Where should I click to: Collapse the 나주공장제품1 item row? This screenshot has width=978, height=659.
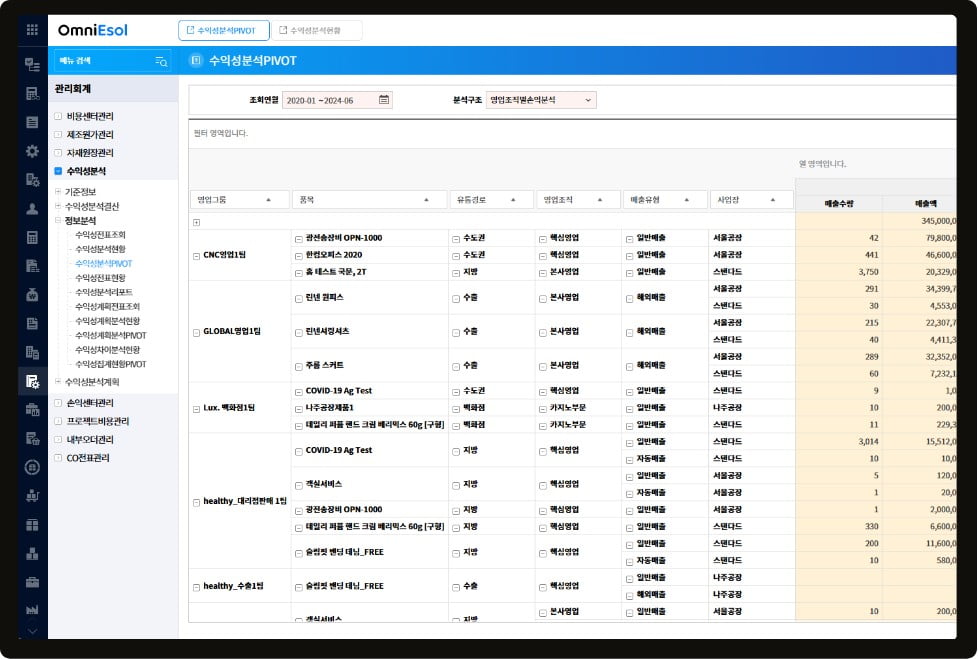(x=299, y=409)
